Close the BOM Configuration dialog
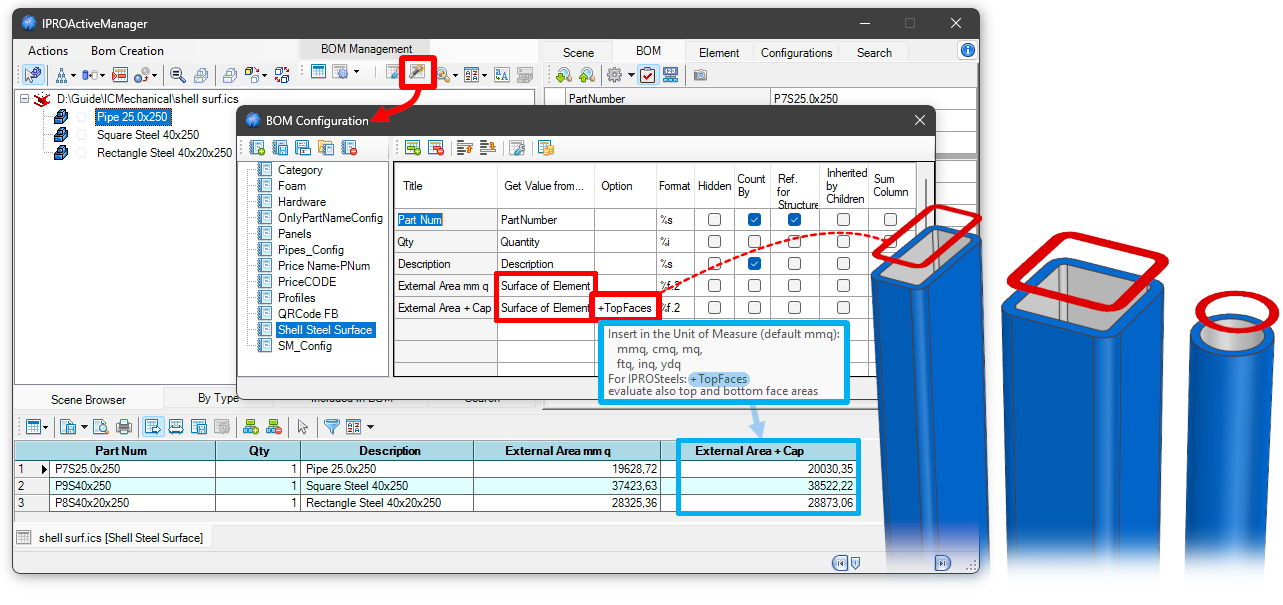Viewport: 1283px width, 605px height. 919,120
